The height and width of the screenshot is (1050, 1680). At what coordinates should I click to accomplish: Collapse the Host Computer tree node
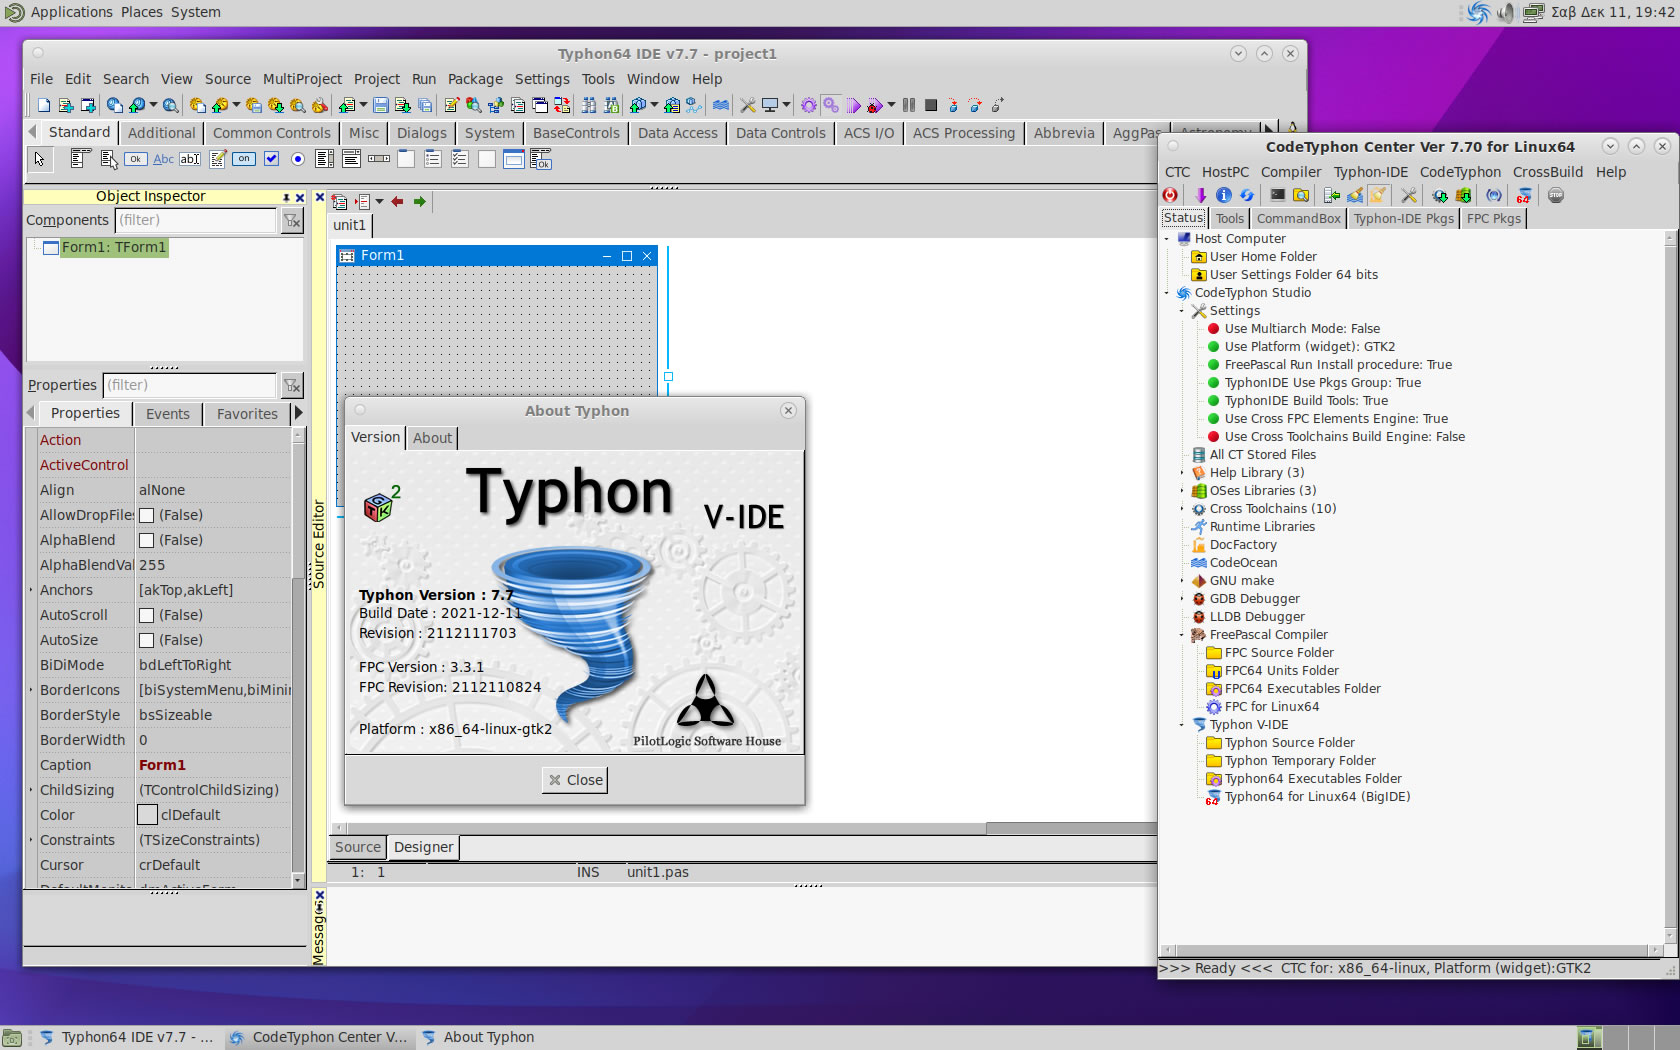(x=1167, y=239)
